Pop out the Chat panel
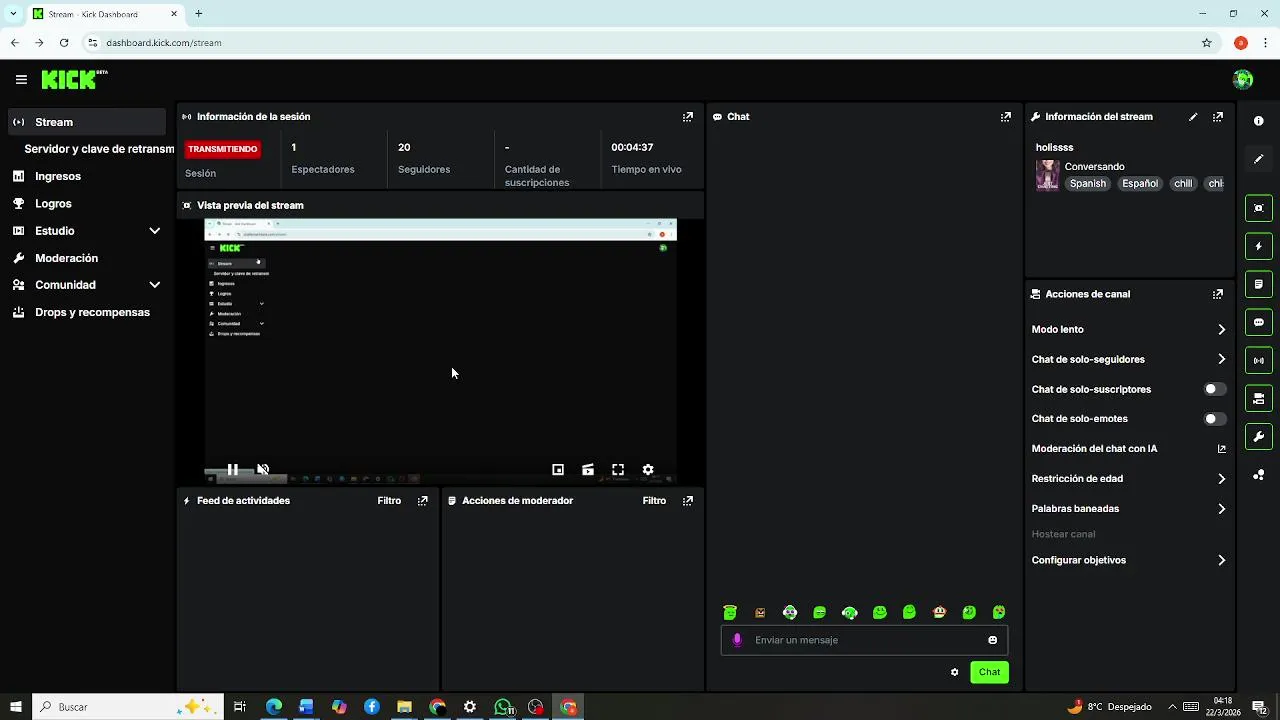Image resolution: width=1280 pixels, height=720 pixels. [x=1006, y=117]
